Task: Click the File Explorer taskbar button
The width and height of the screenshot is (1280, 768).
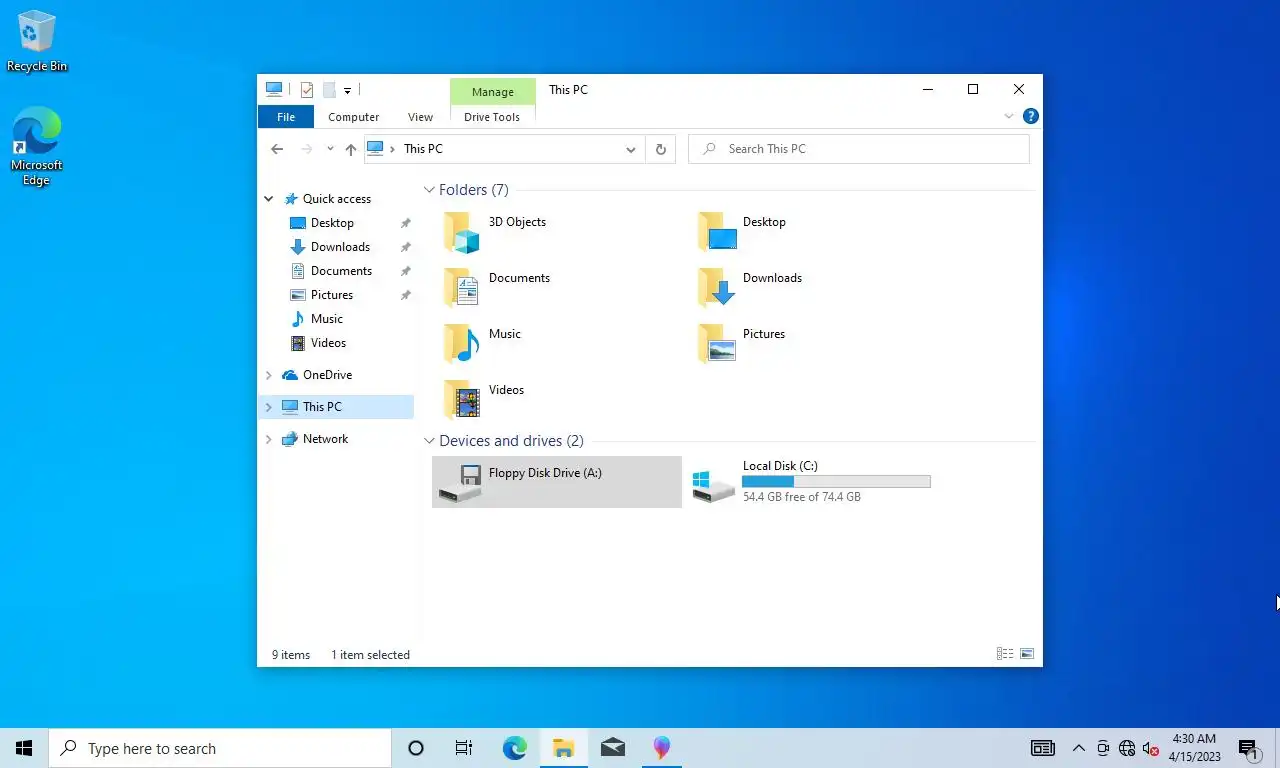Action: pyautogui.click(x=563, y=748)
